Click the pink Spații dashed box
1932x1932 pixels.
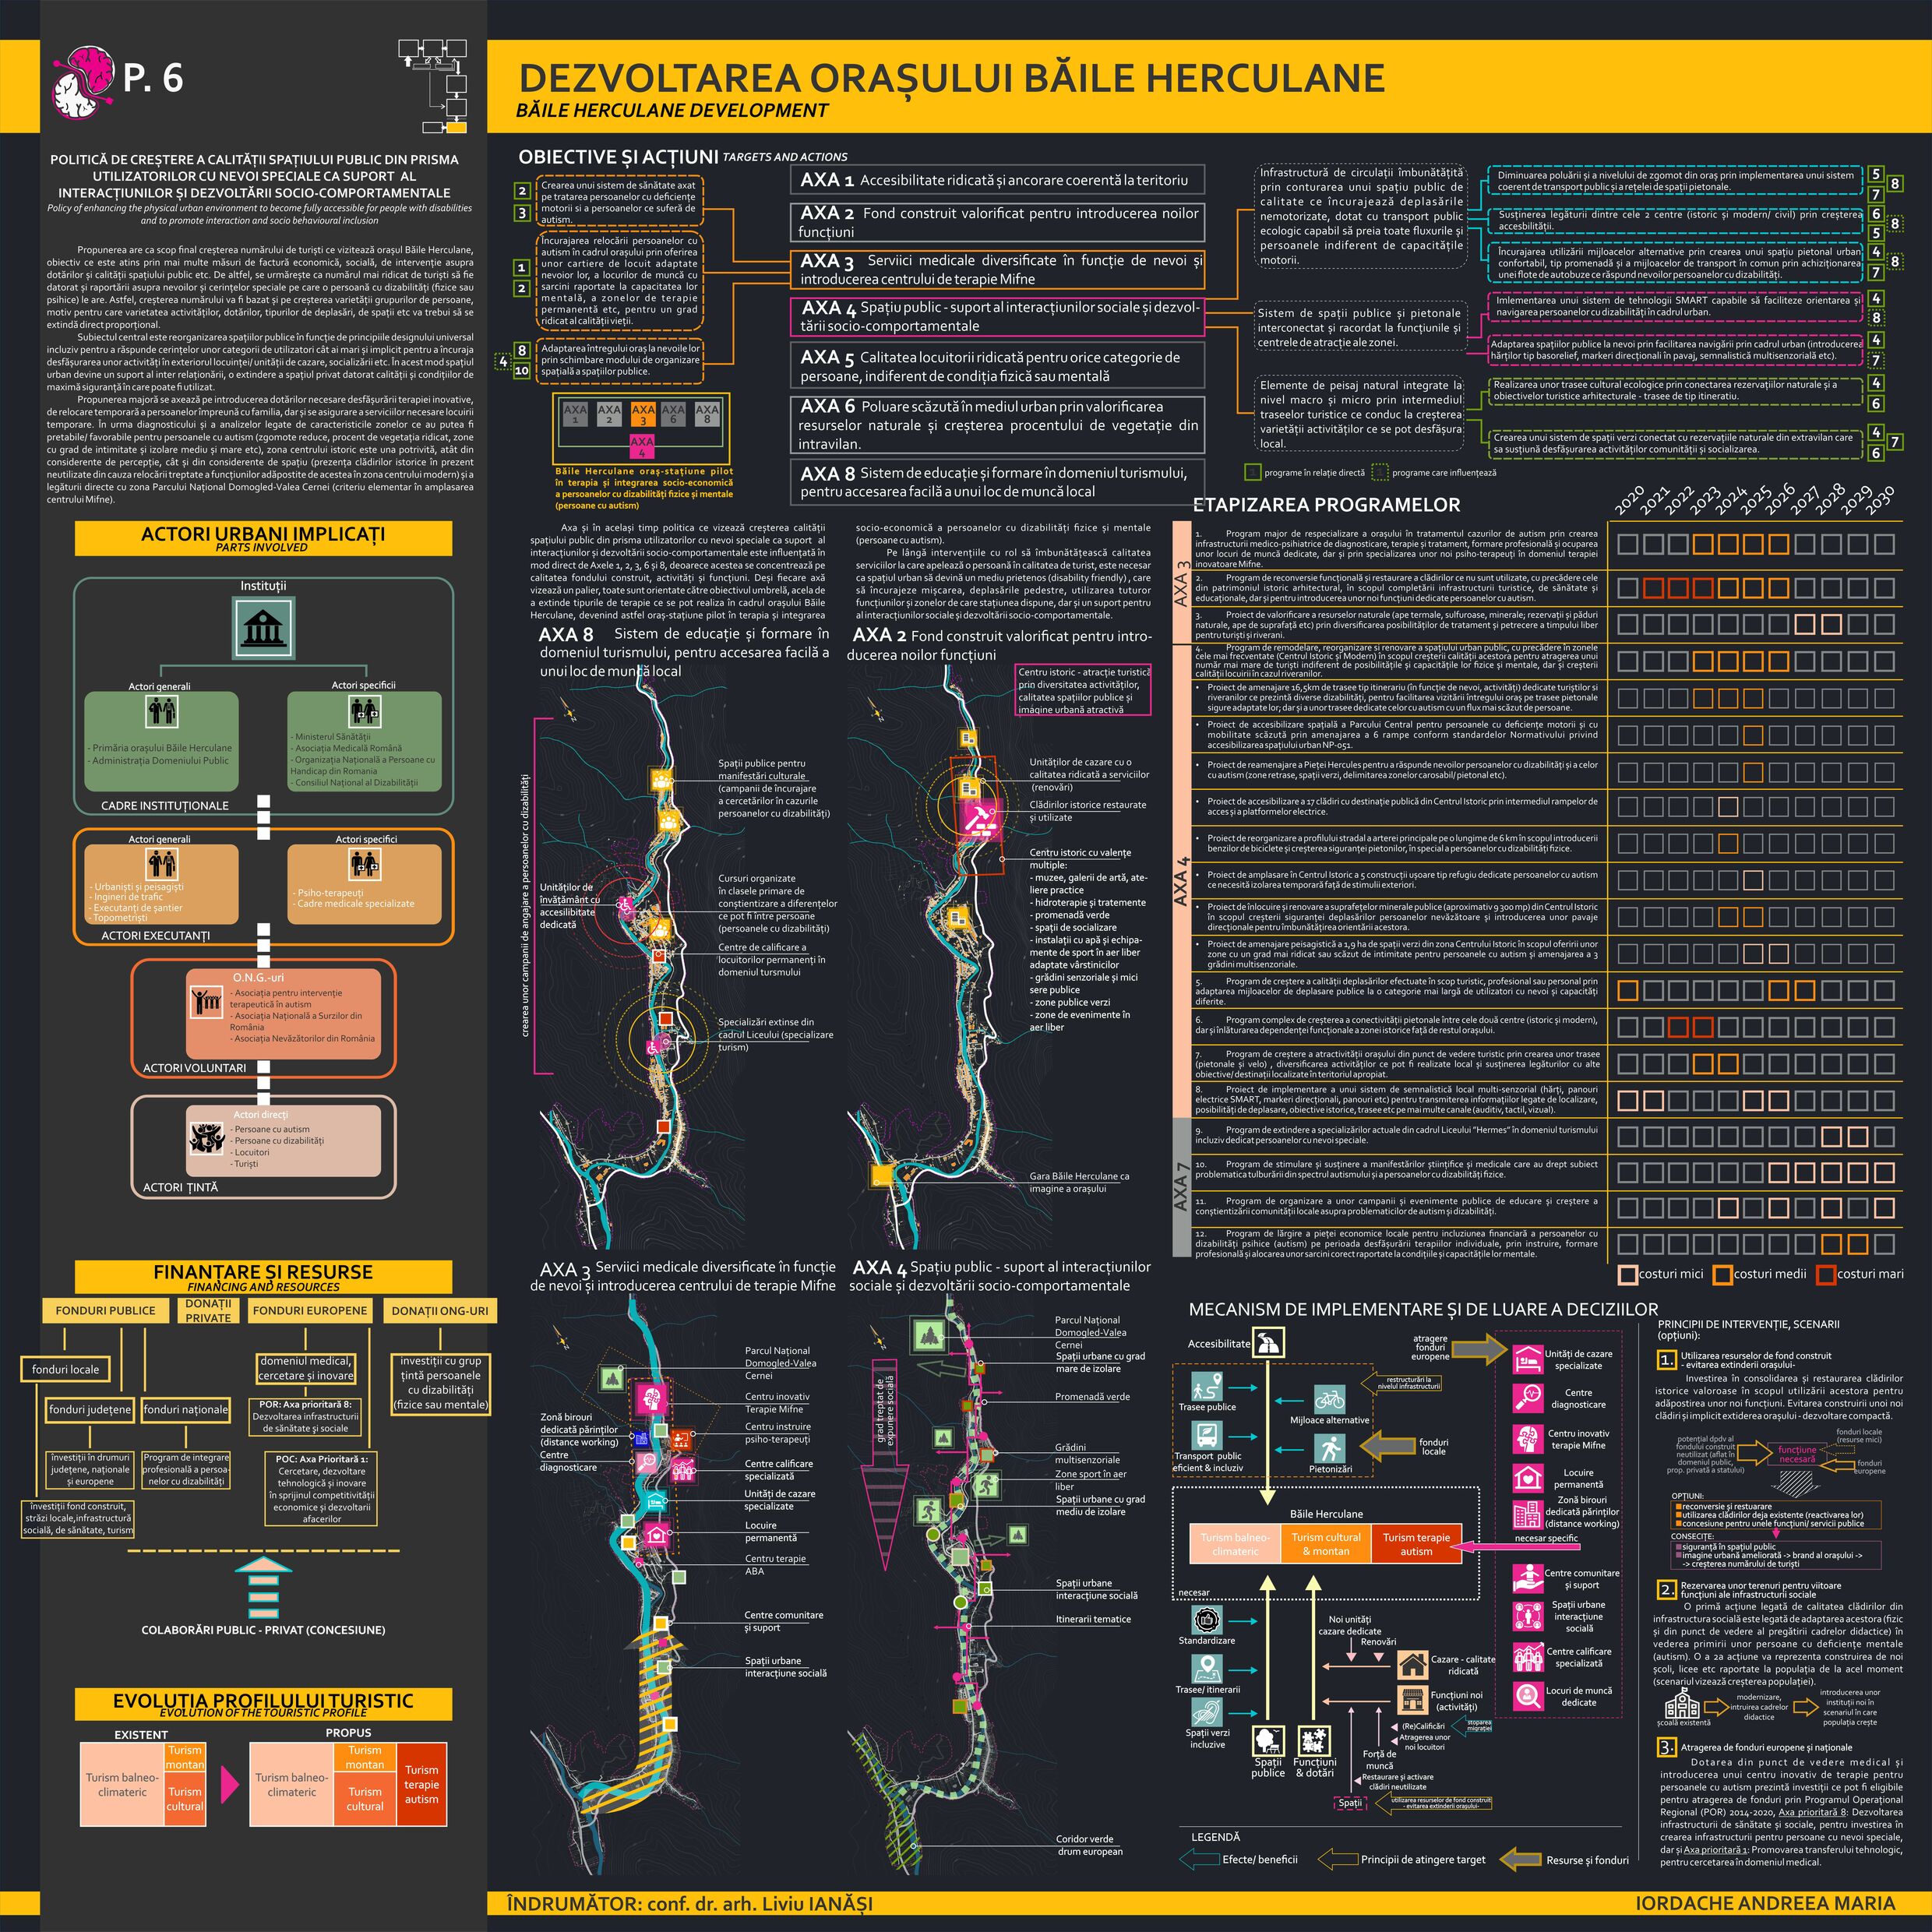click(1350, 1803)
